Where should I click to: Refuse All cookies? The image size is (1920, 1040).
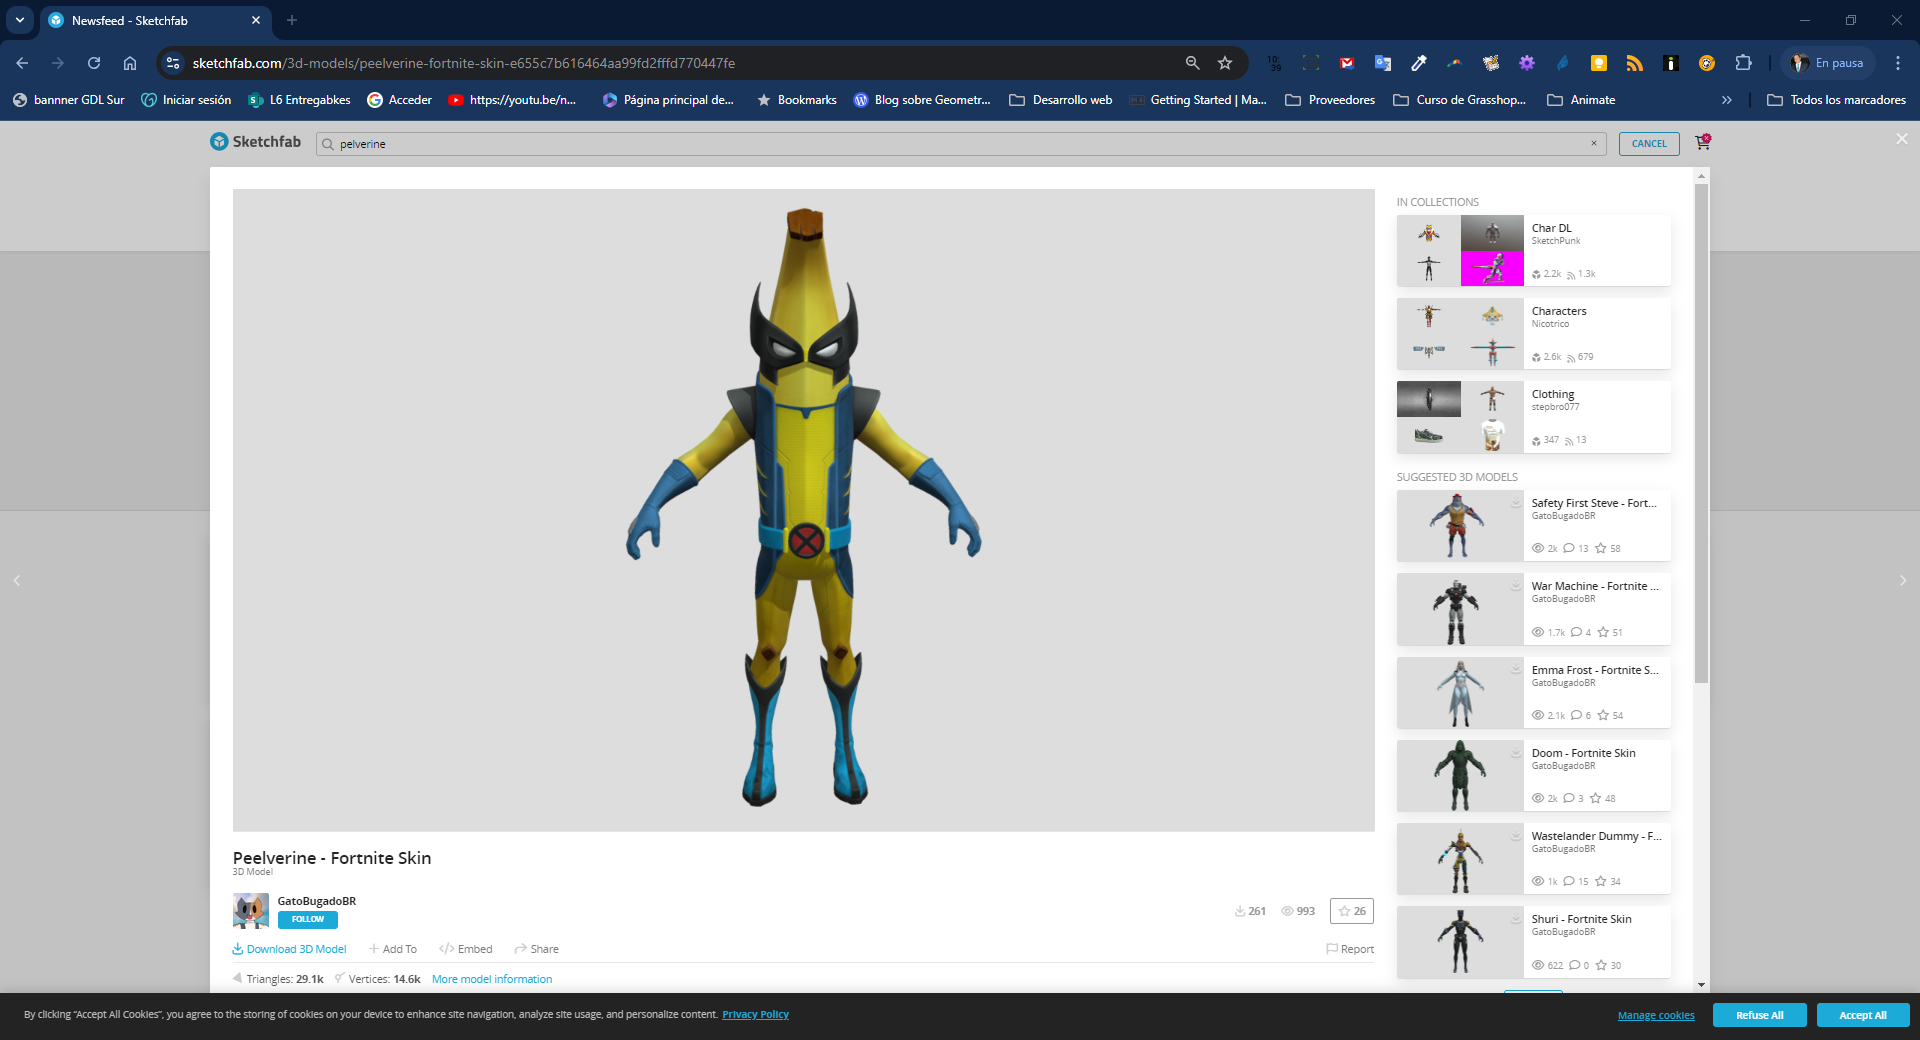click(1760, 1015)
